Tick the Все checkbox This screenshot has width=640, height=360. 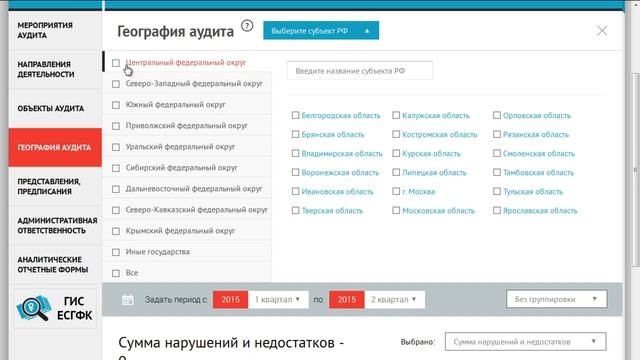click(x=116, y=273)
